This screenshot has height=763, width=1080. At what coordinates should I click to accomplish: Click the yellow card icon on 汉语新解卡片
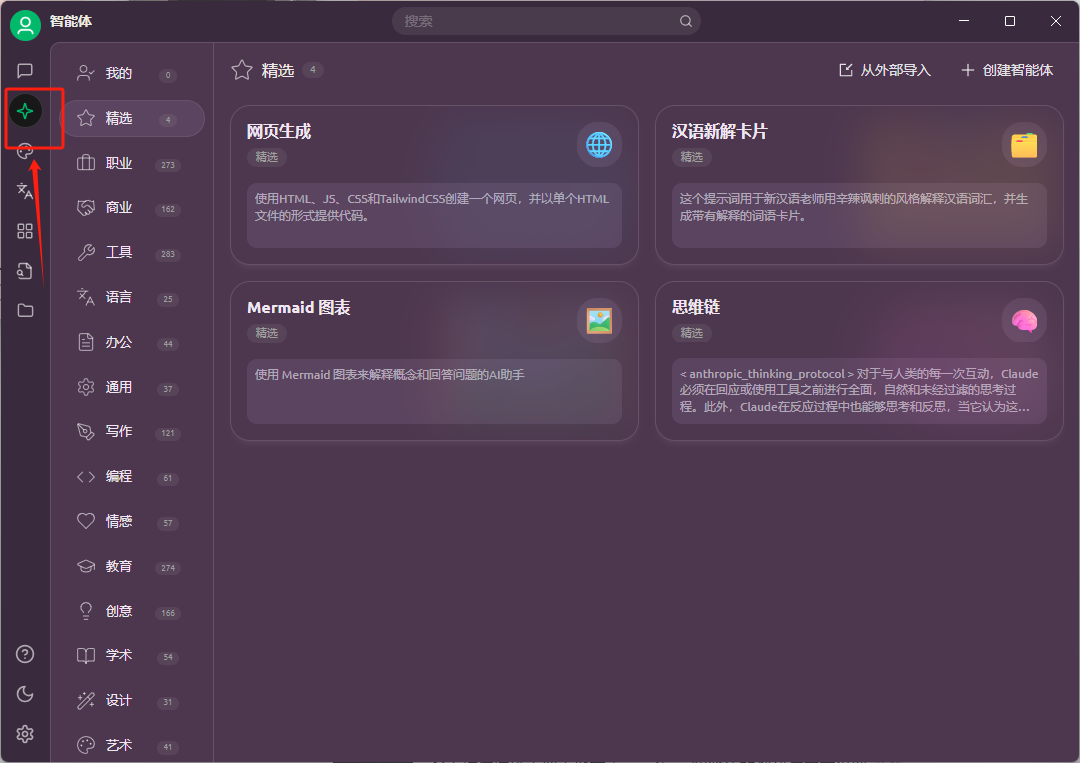tap(1024, 145)
